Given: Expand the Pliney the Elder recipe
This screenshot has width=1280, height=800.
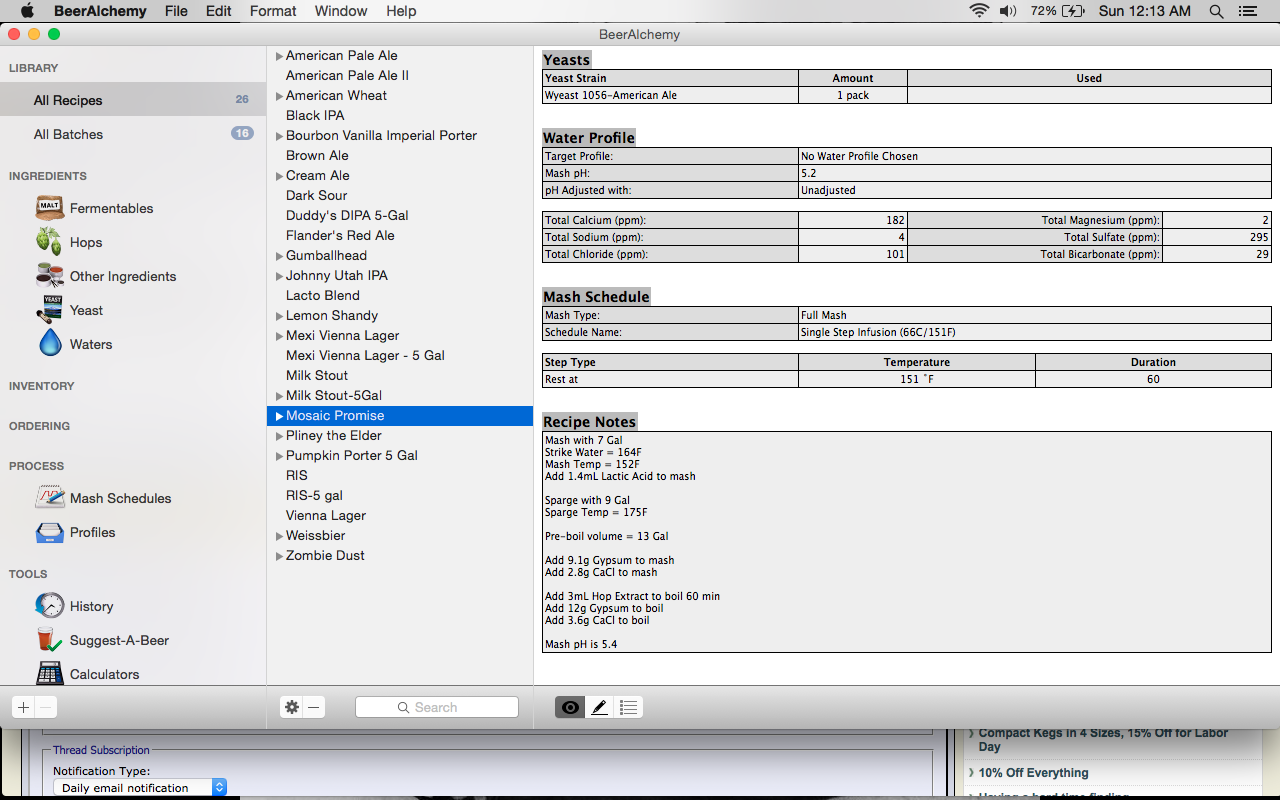Looking at the screenshot, I should click(279, 436).
